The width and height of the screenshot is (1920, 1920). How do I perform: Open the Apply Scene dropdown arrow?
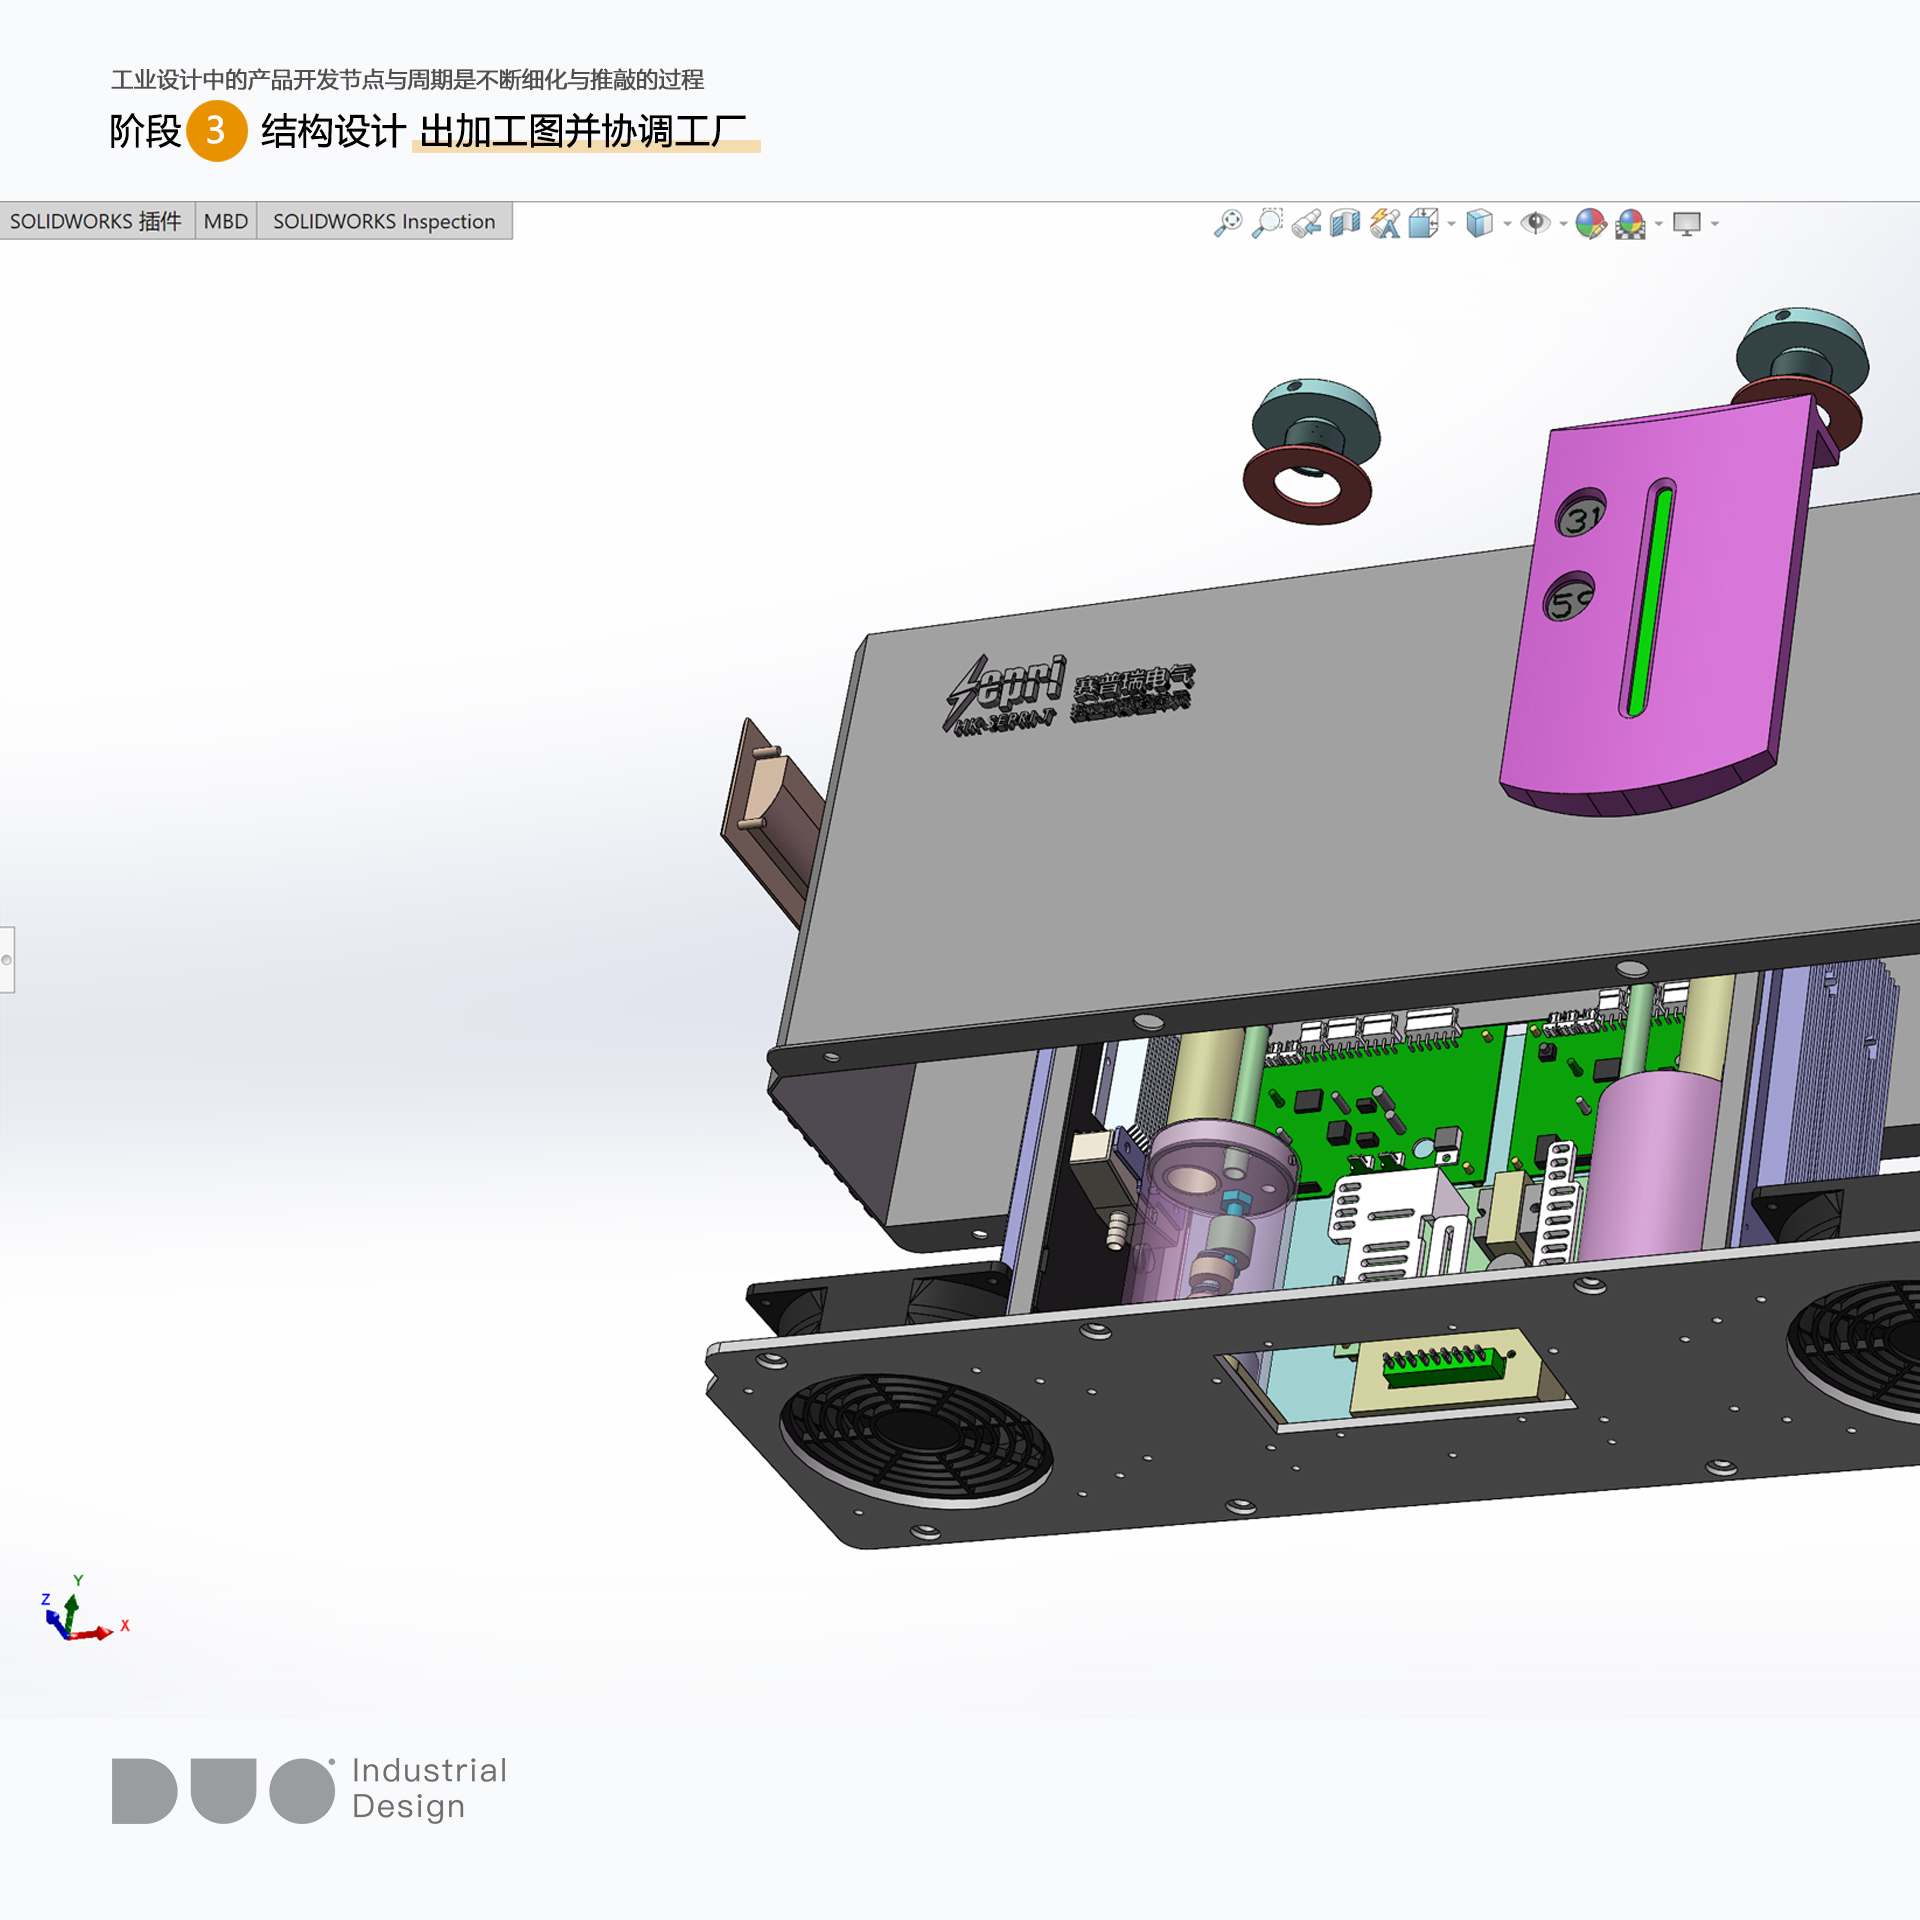tap(1658, 224)
